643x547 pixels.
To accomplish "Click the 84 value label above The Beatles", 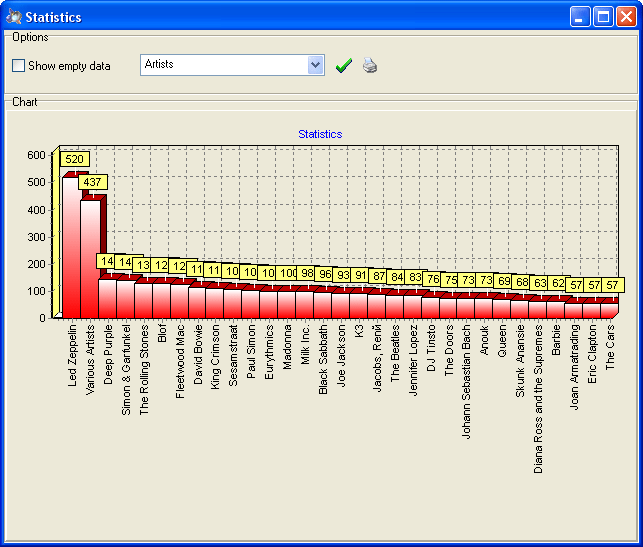I will 396,277.
